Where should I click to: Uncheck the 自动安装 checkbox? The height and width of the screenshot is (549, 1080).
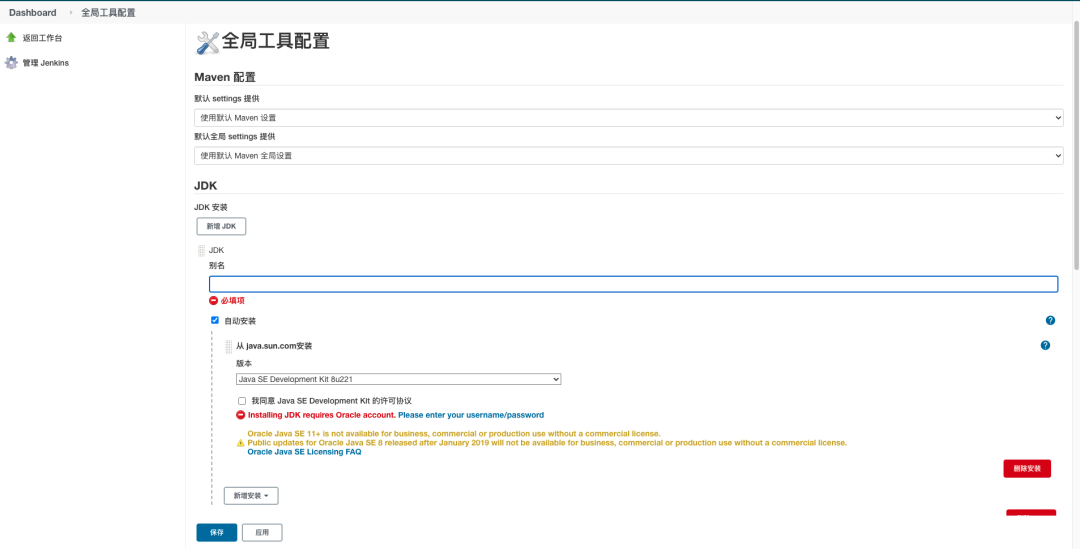(215, 320)
